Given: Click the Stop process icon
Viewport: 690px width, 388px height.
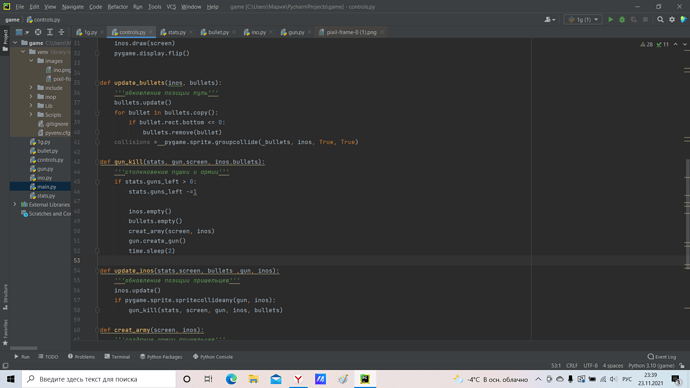Looking at the screenshot, I should [645, 19].
